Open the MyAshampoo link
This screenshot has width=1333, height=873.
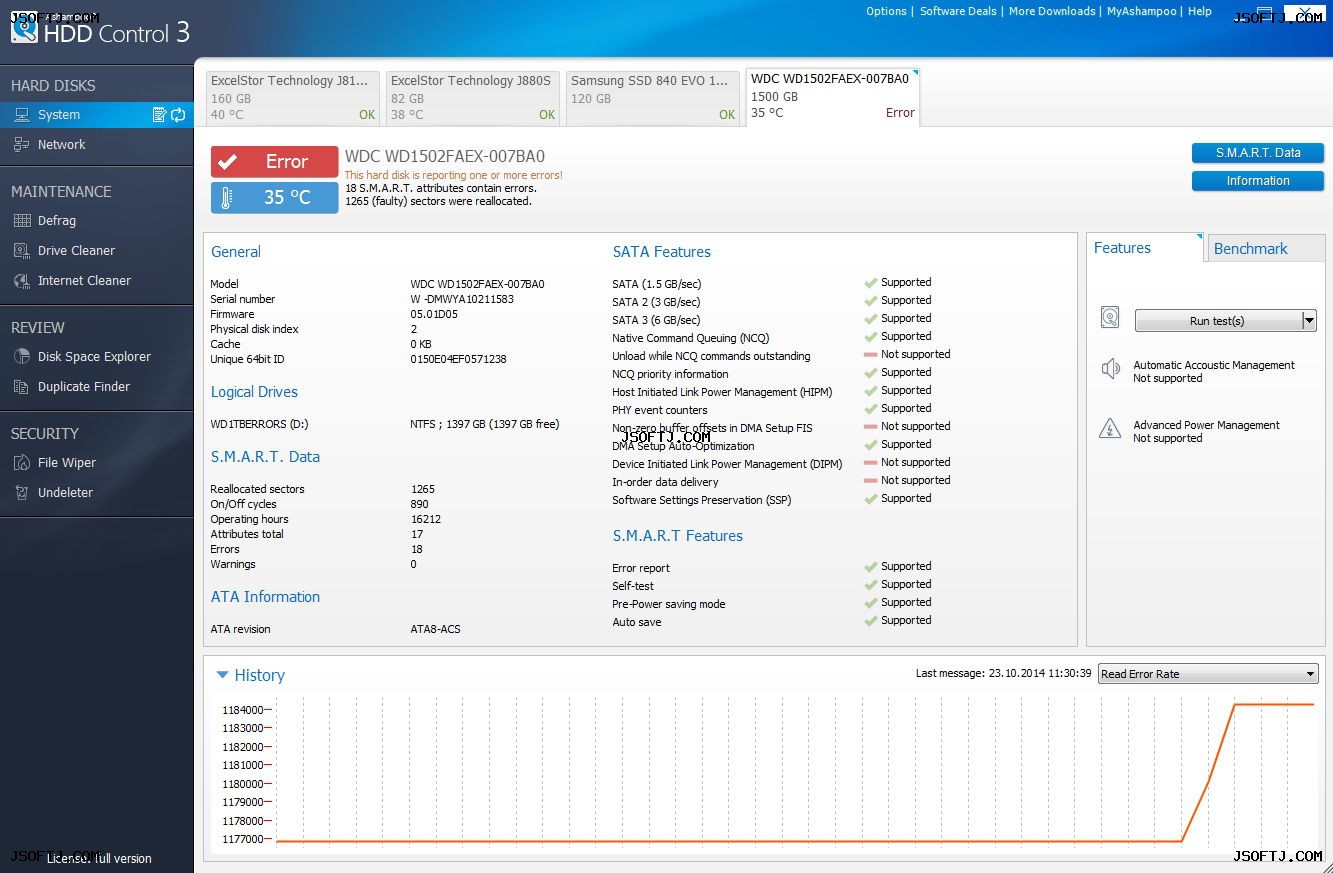[x=1143, y=11]
